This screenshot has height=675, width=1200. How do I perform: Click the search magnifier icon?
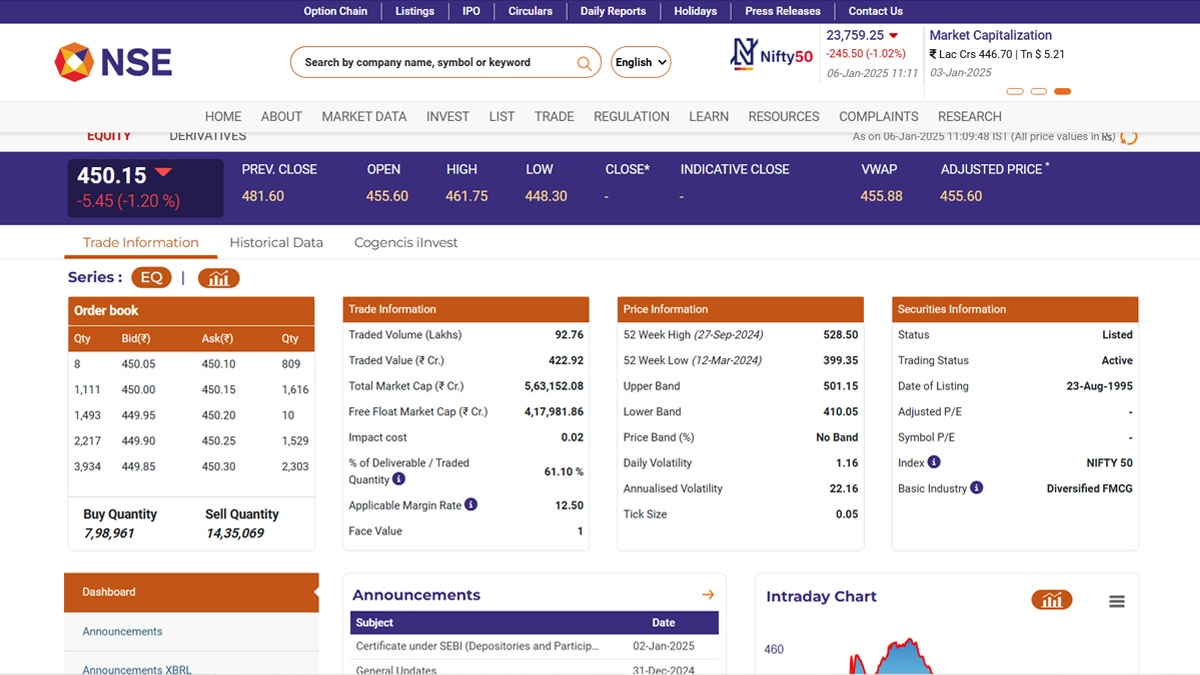point(584,63)
